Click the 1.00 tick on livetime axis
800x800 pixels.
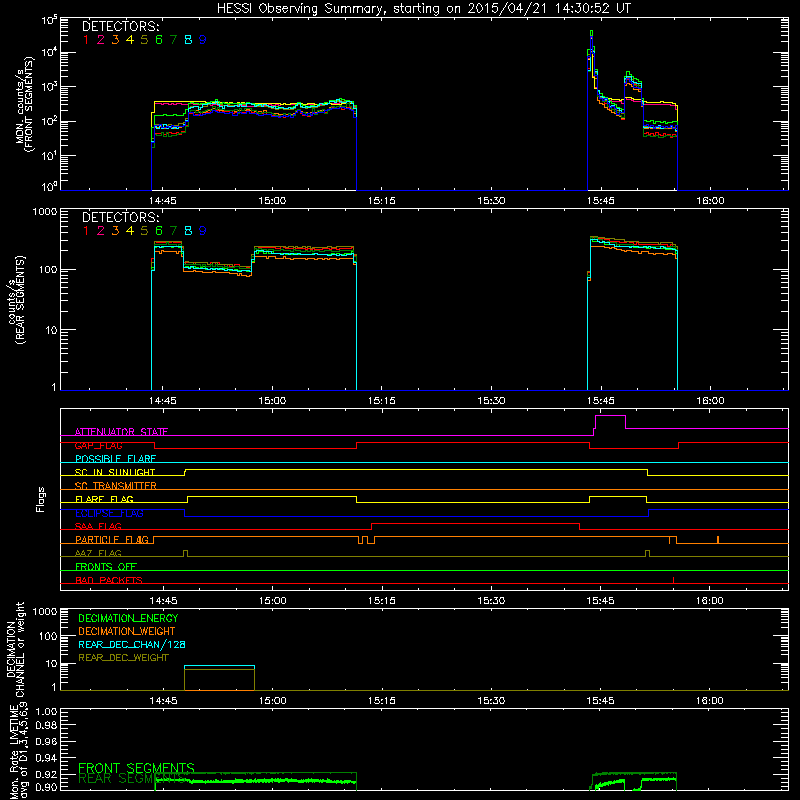47,711
